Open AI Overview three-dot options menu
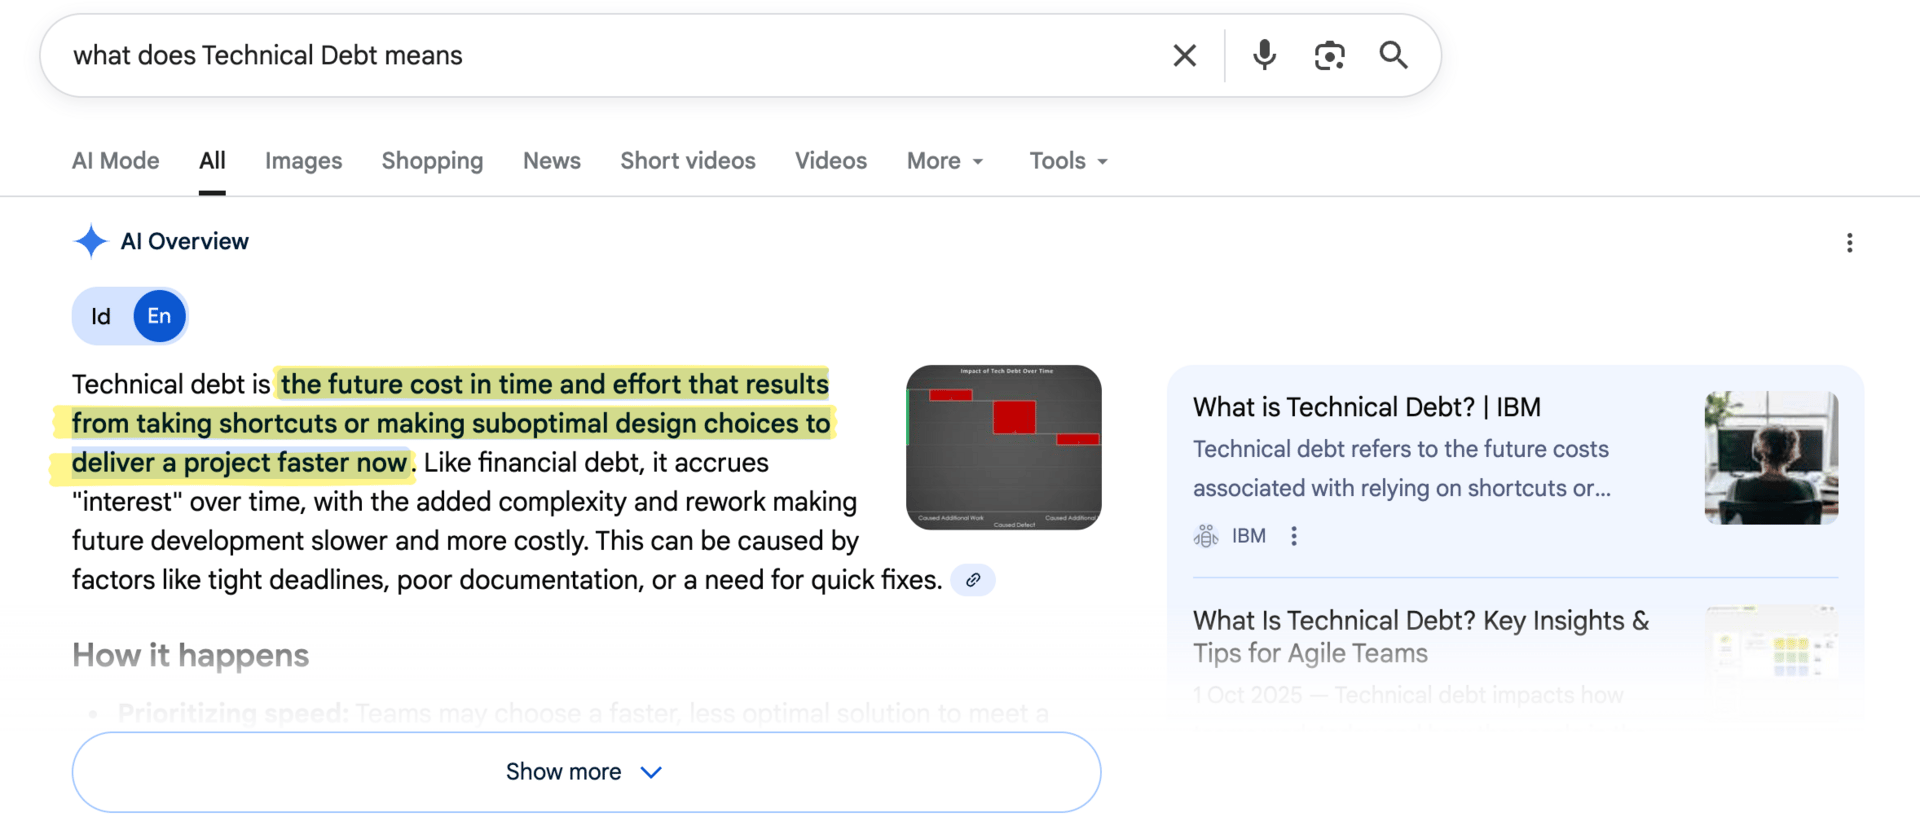The image size is (1920, 826). tap(1849, 243)
